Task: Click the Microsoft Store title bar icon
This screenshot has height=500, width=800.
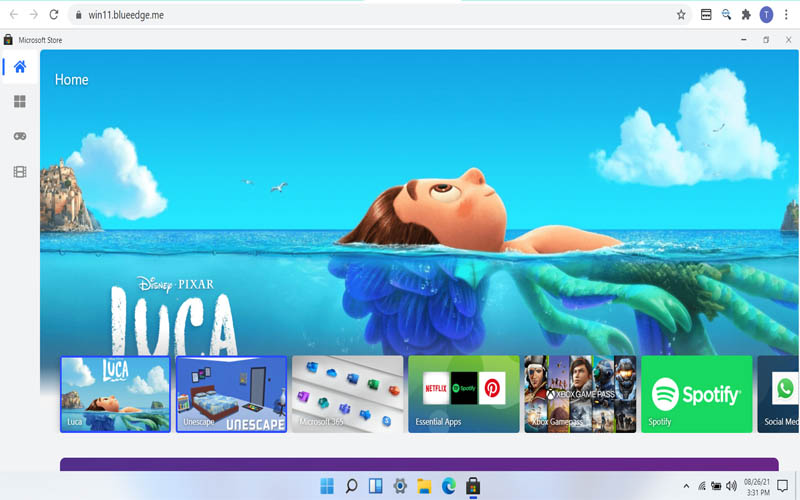Action: click(8, 40)
